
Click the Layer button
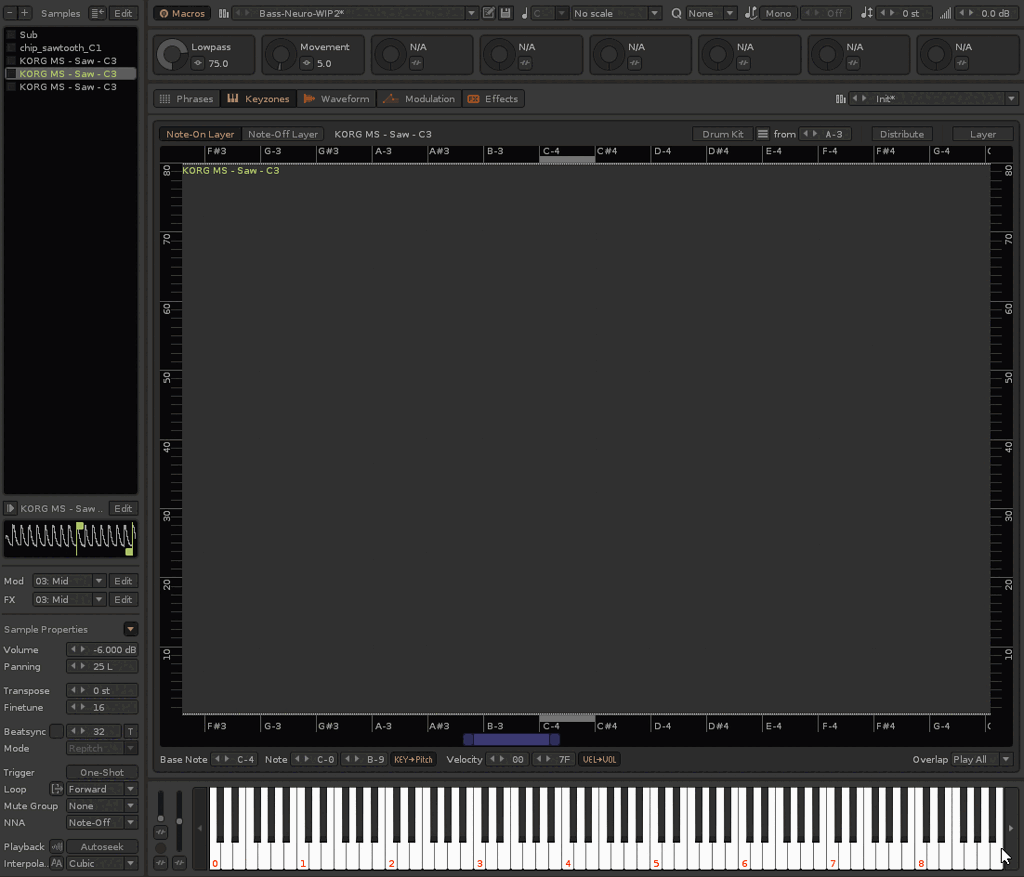pos(983,134)
